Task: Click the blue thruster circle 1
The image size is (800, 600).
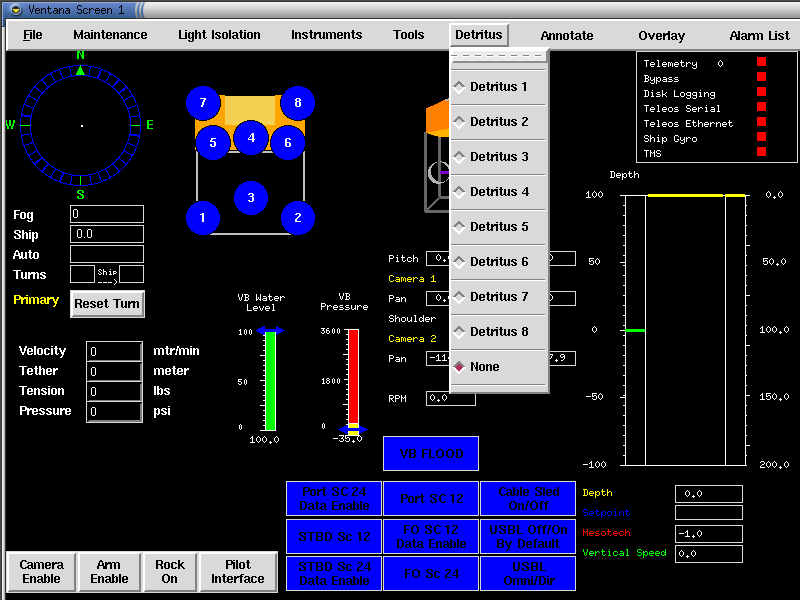Action: point(203,218)
